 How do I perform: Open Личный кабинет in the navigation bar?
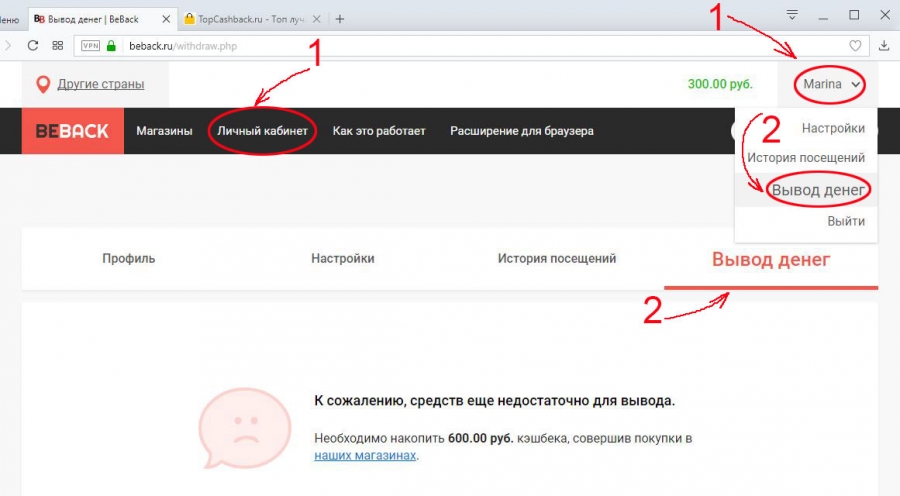pos(262,131)
